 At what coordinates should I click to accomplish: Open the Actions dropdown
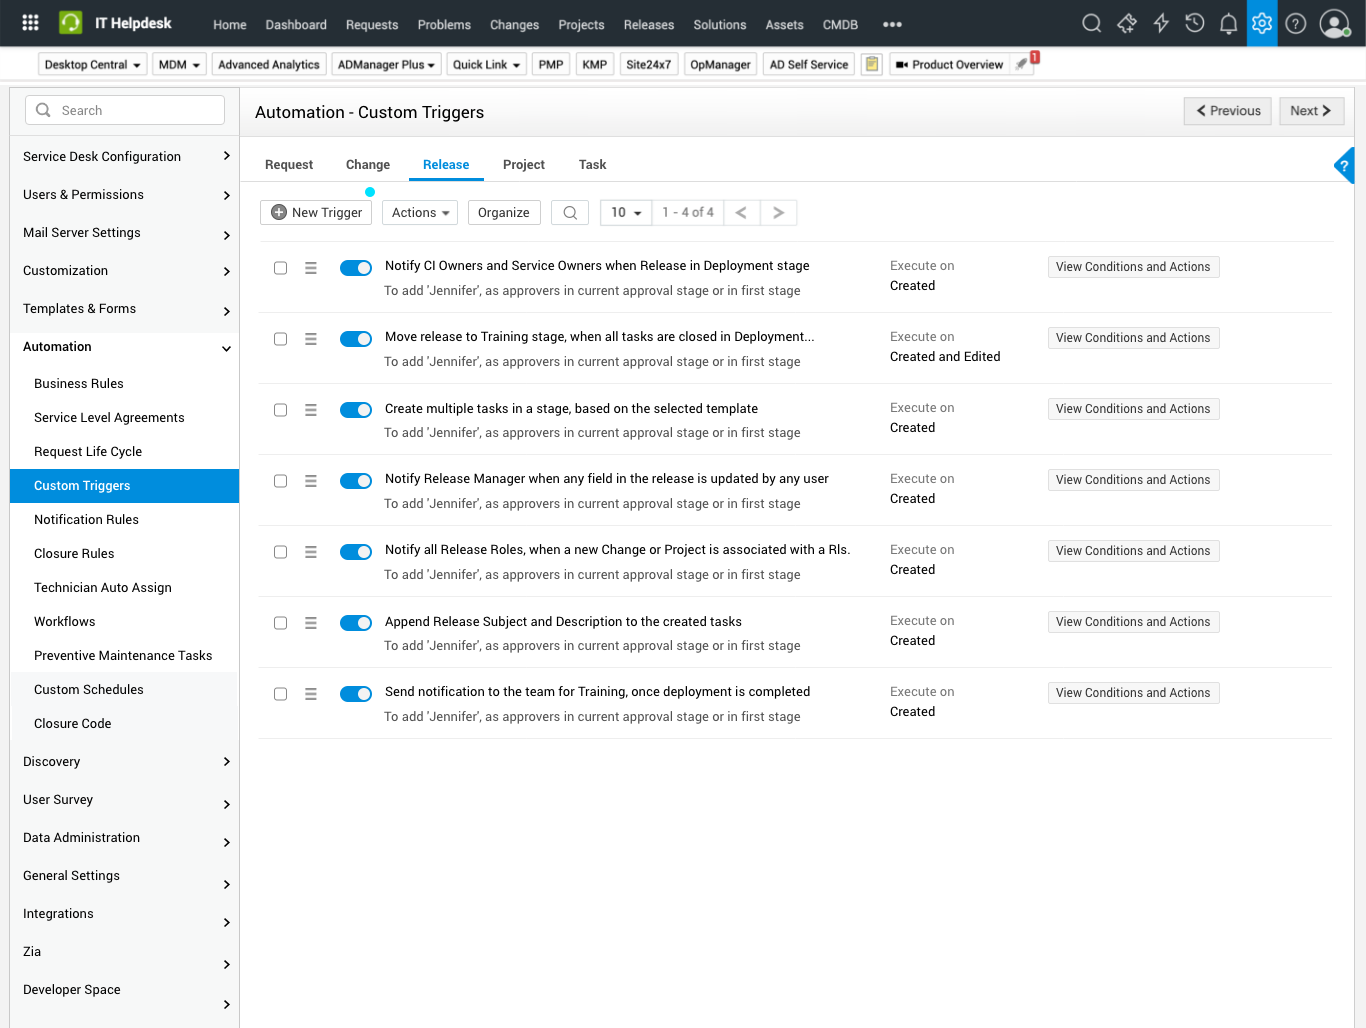point(419,212)
